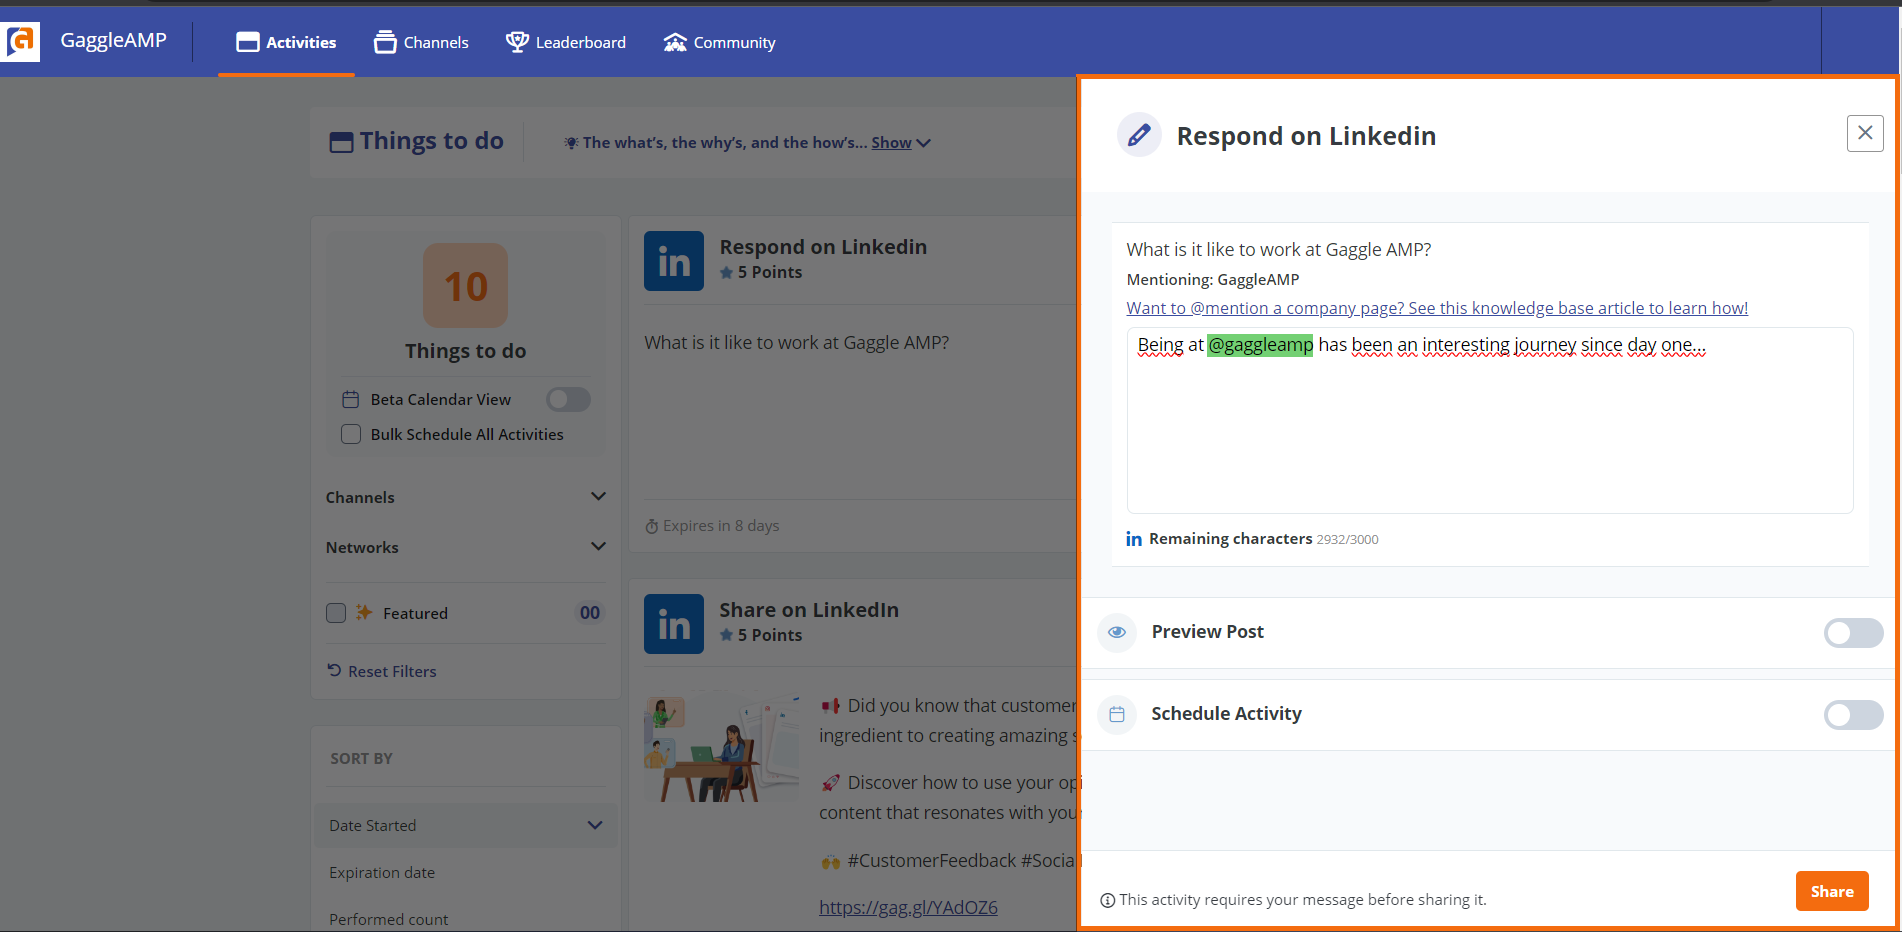The width and height of the screenshot is (1902, 932).
Task: Expand the Networks filter section
Action: point(466,547)
